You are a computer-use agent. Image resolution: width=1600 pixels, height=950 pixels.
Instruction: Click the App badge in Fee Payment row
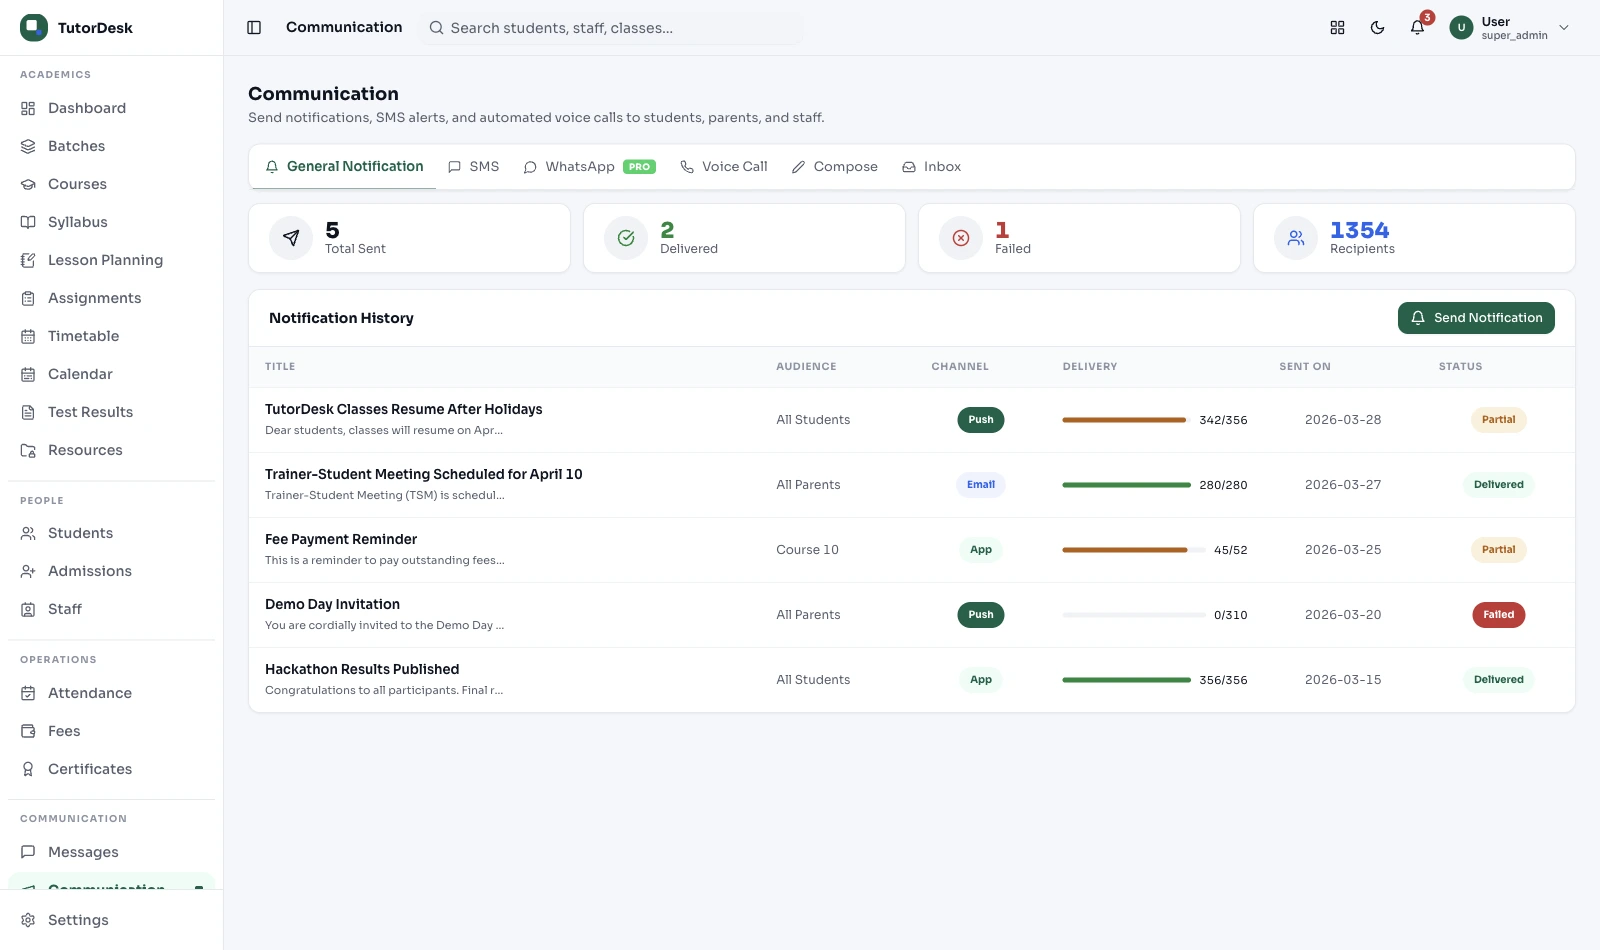click(x=981, y=550)
